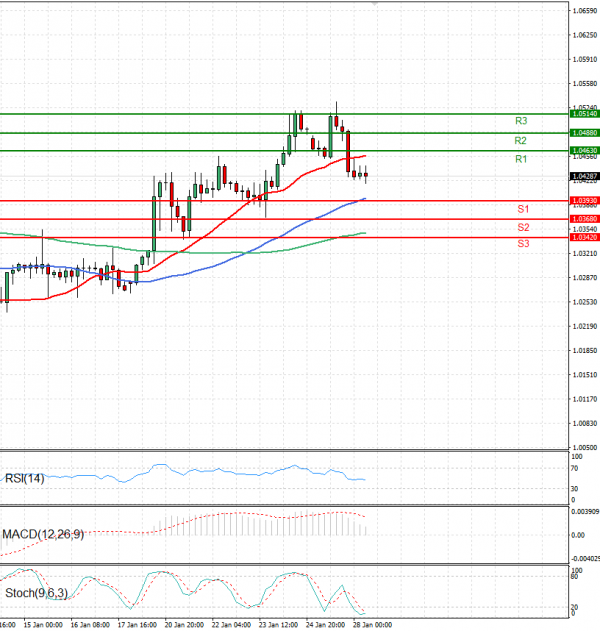Image resolution: width=600 pixels, height=631 pixels.
Task: Select the 1.04880 price tag
Action: click(x=585, y=132)
